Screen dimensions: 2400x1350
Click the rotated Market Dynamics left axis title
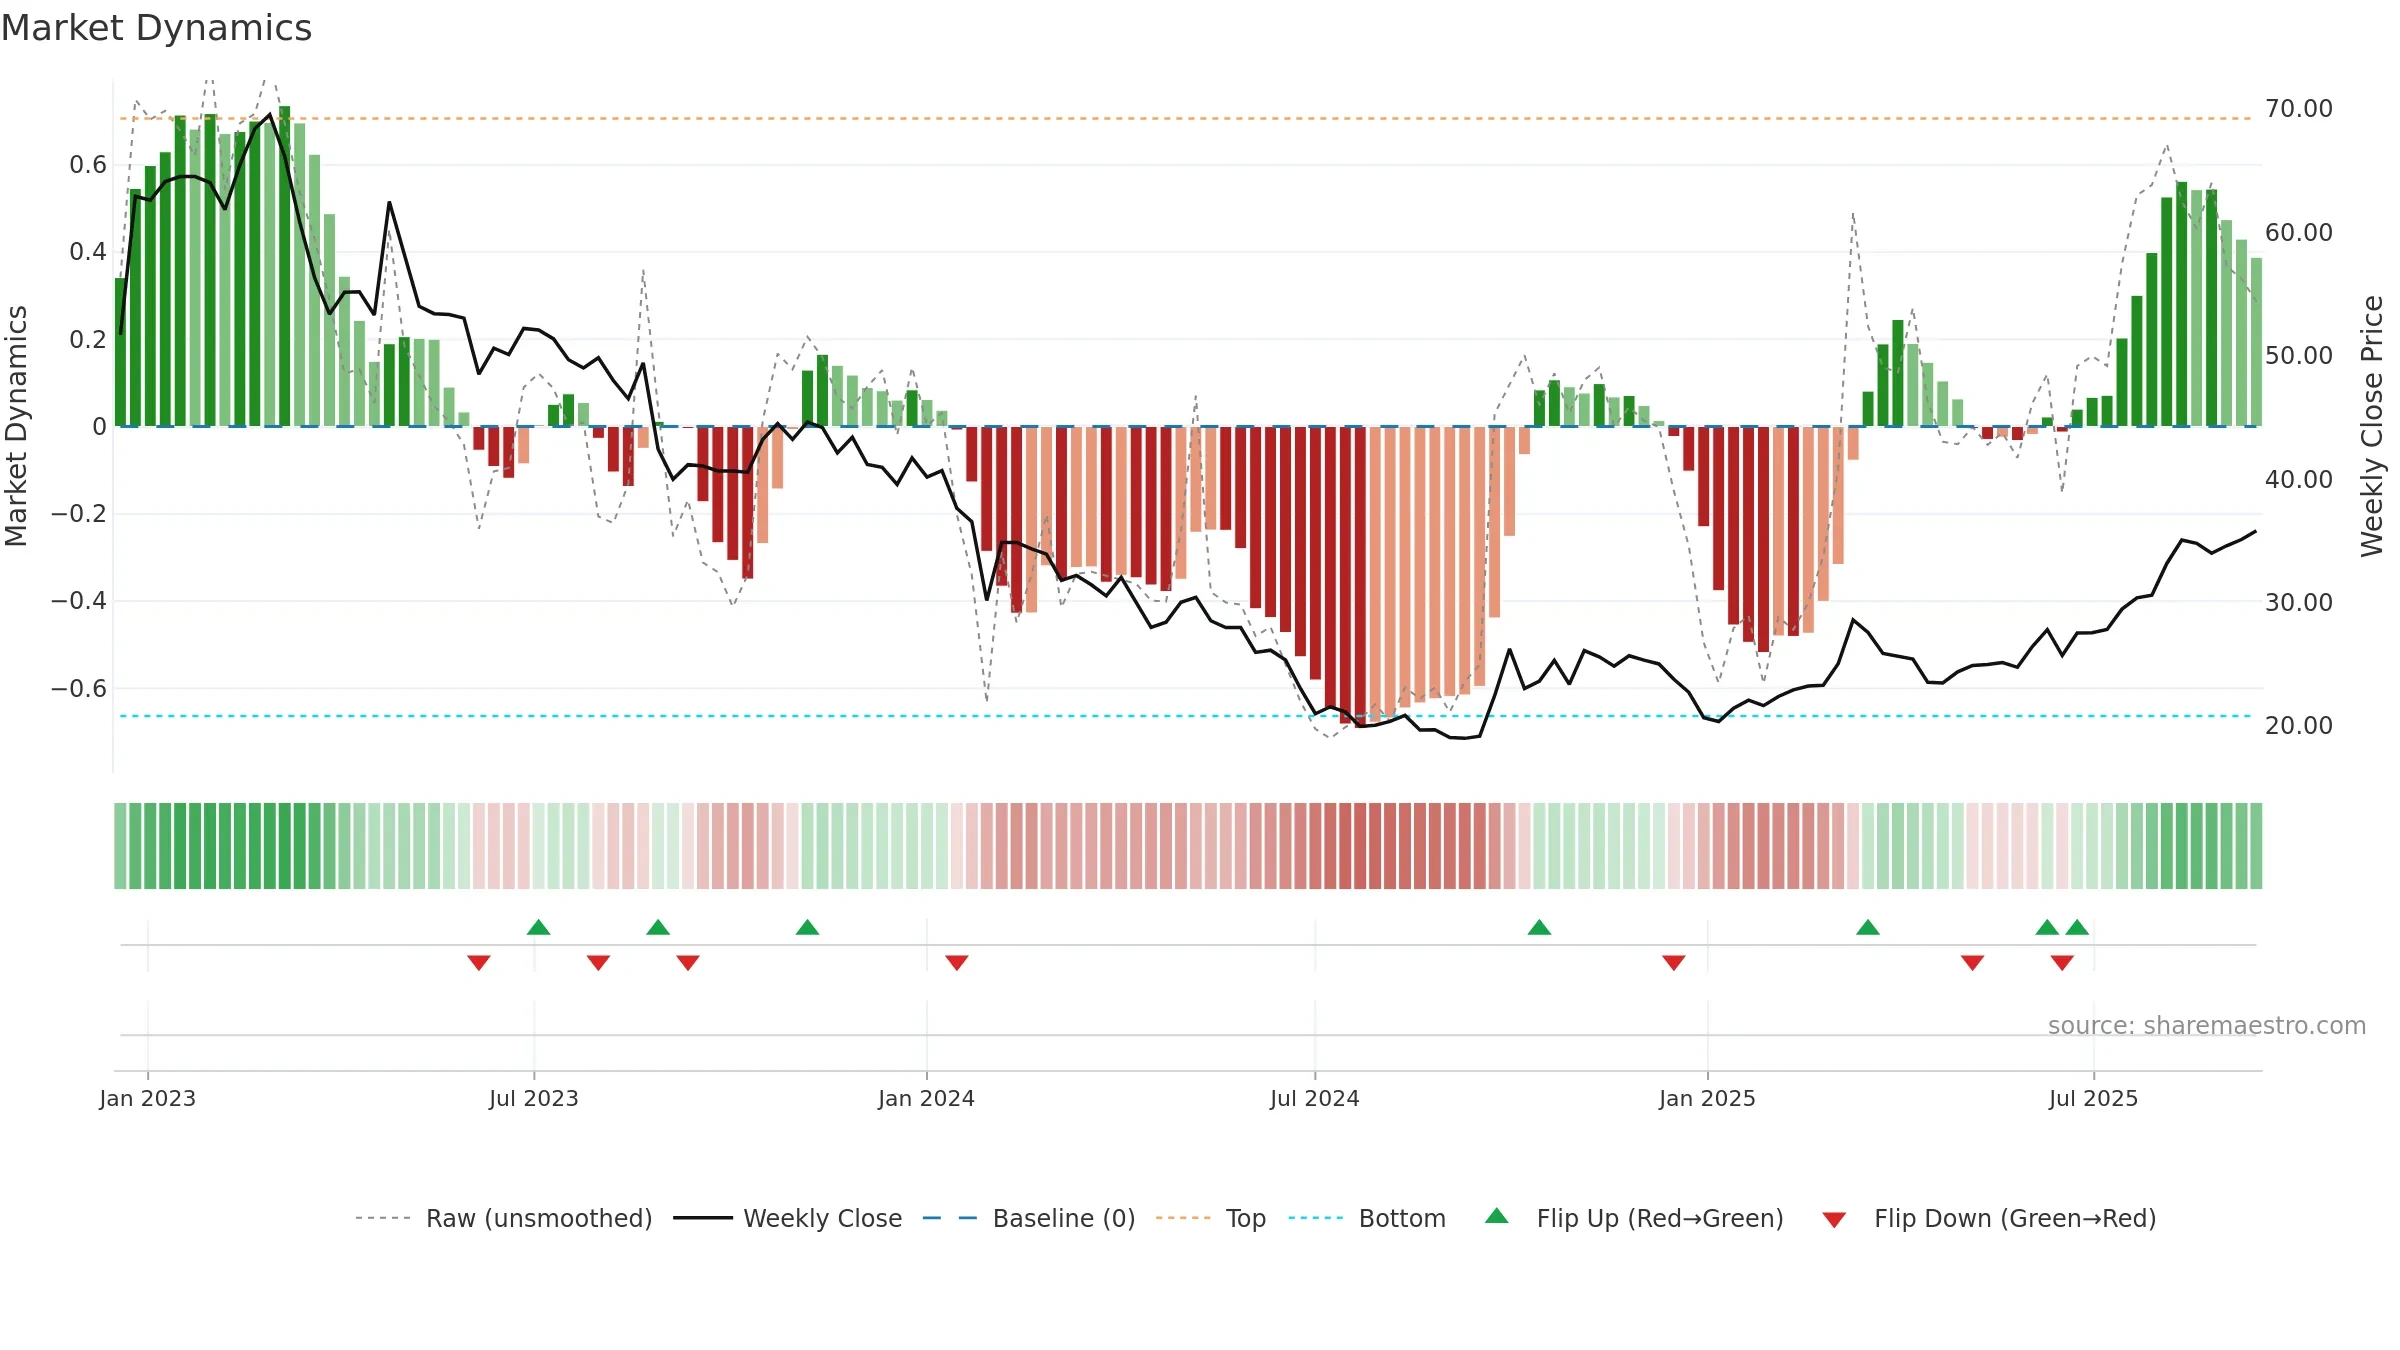16,426
